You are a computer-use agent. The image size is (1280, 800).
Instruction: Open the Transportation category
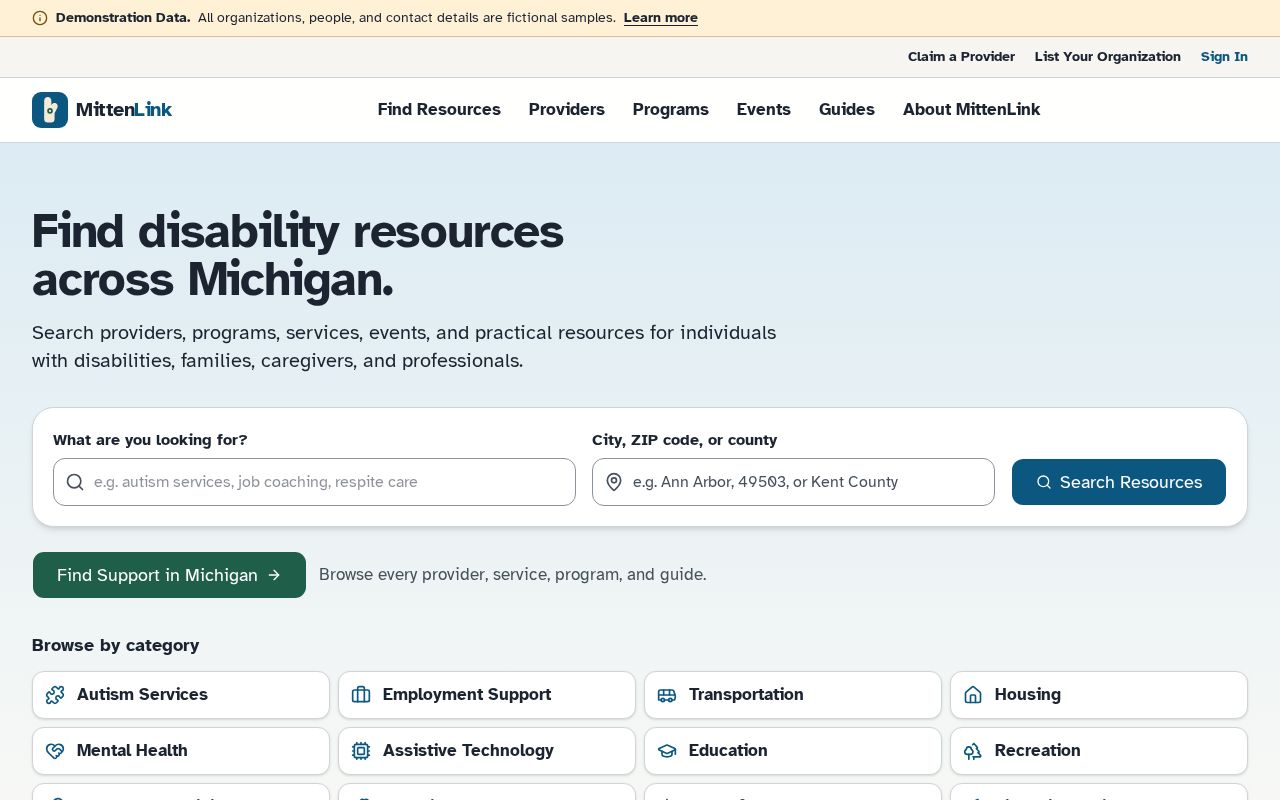point(793,695)
